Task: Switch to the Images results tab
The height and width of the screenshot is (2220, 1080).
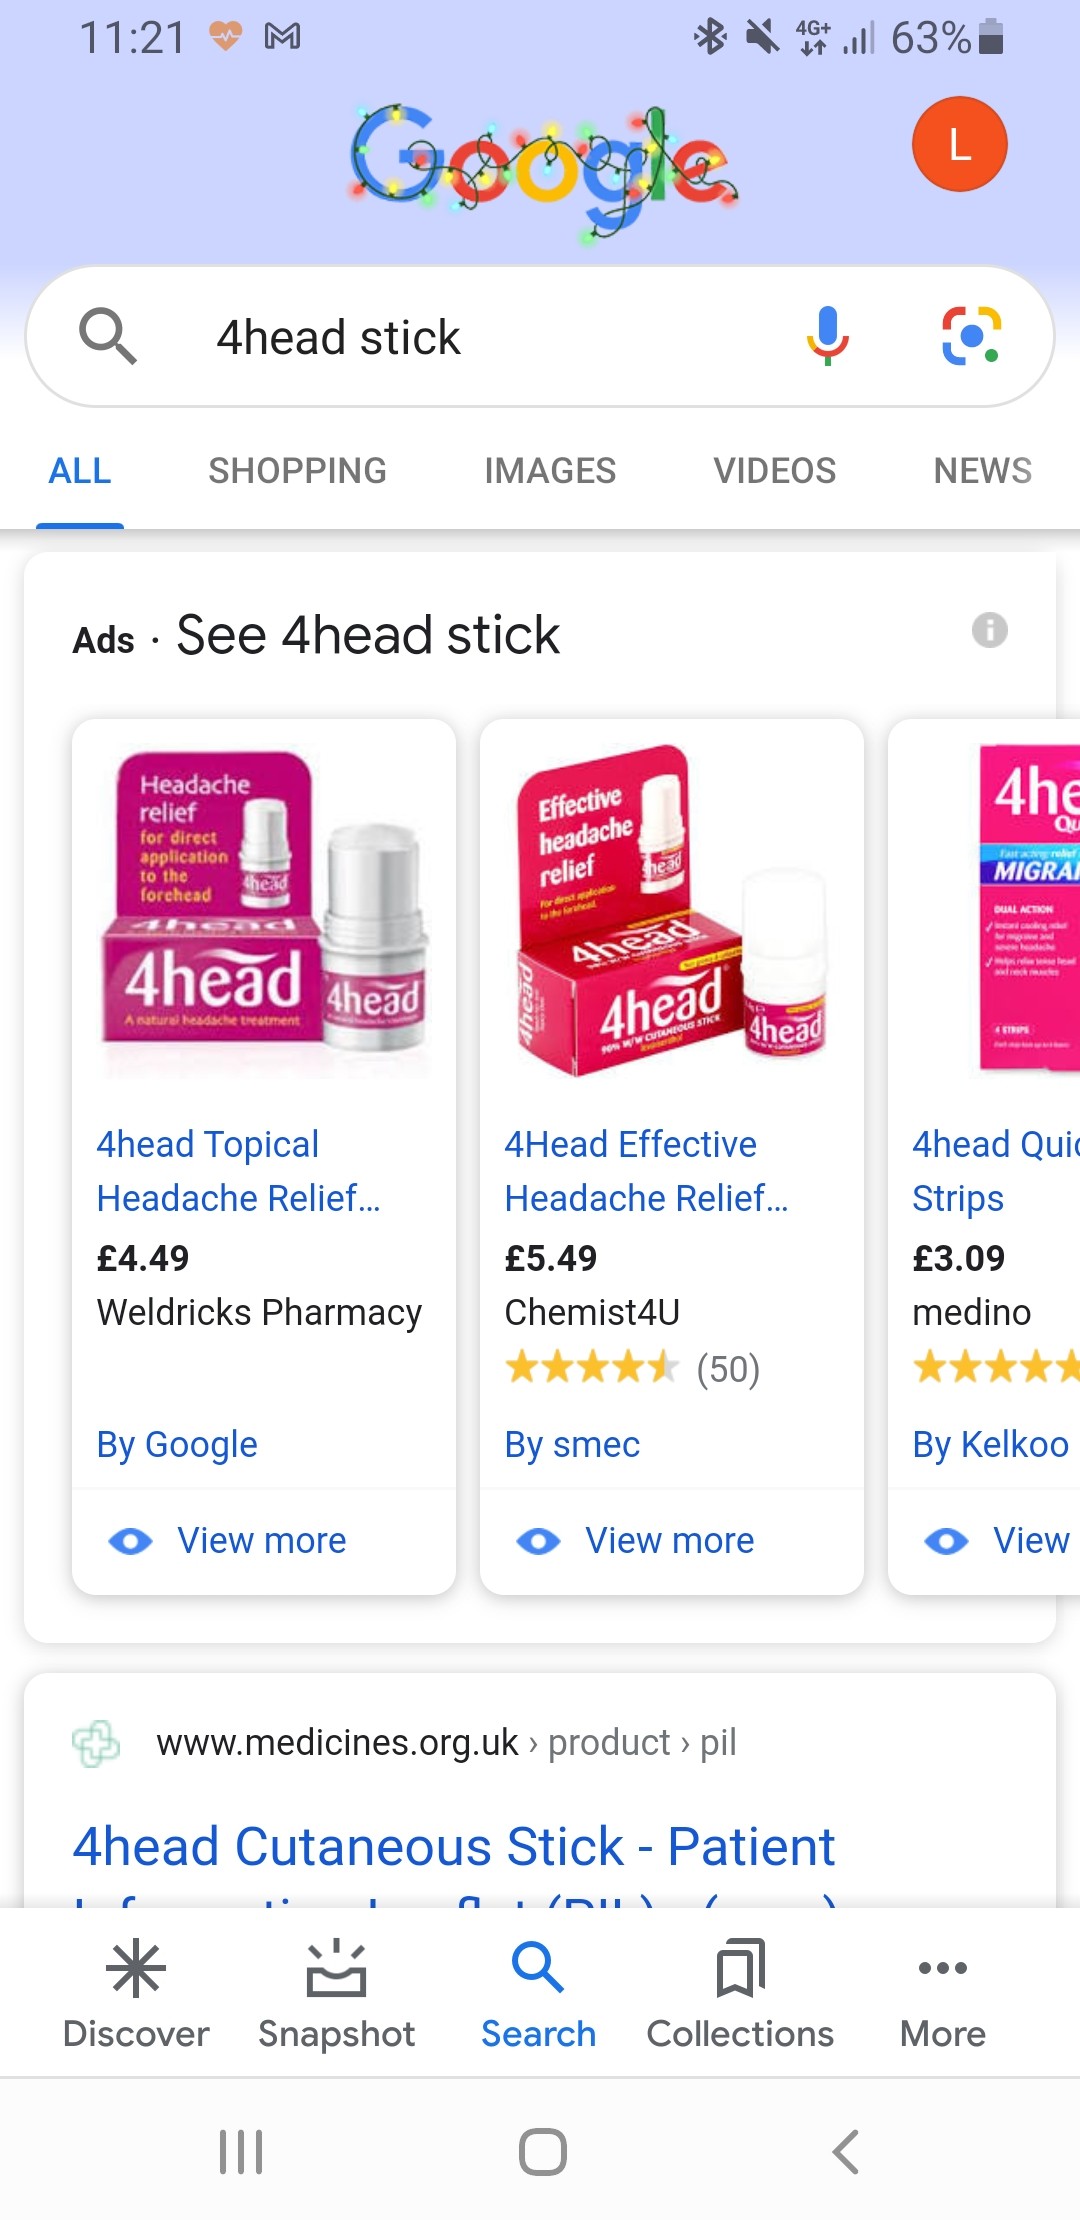Action: click(550, 470)
